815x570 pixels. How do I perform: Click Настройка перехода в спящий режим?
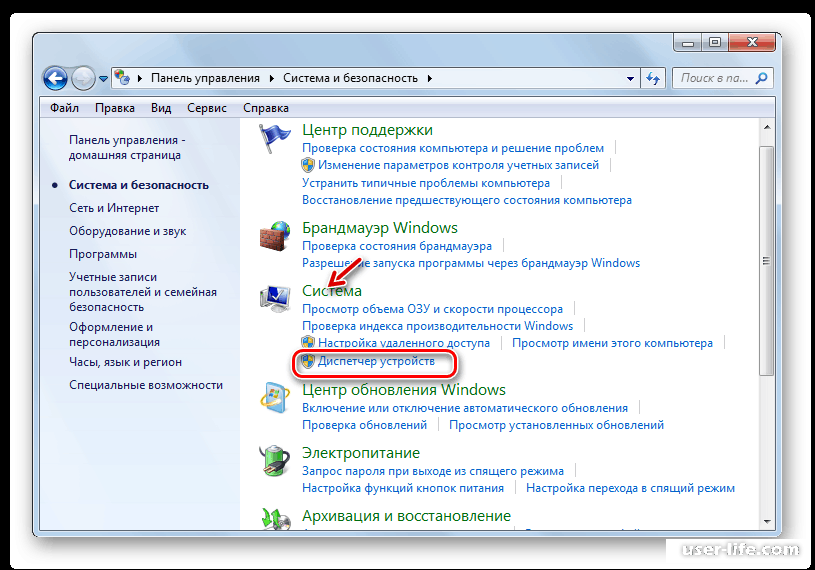click(630, 488)
